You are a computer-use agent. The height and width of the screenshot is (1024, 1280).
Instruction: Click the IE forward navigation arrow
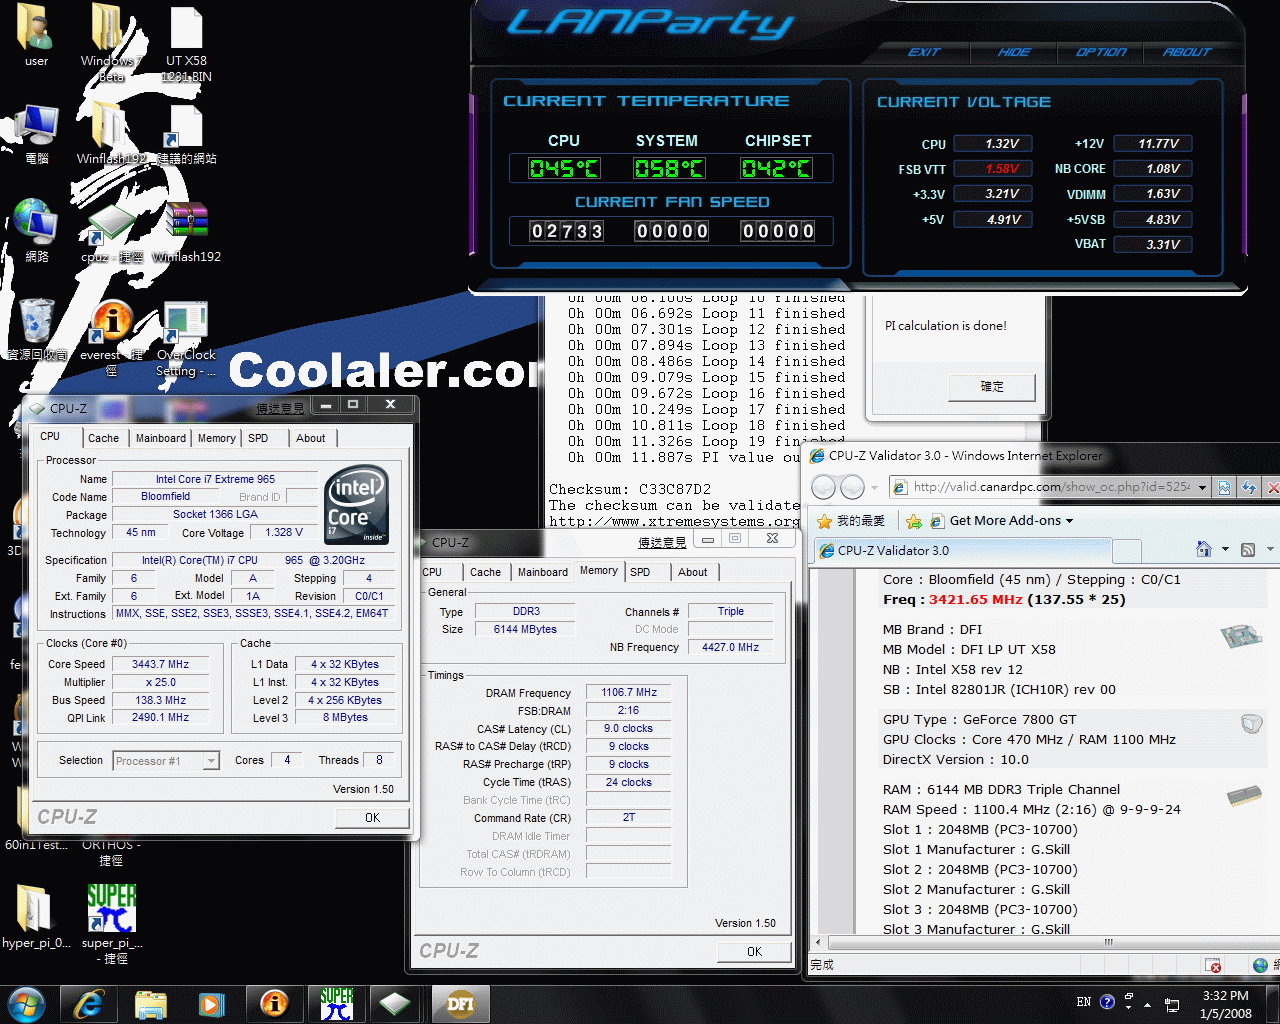[x=852, y=487]
